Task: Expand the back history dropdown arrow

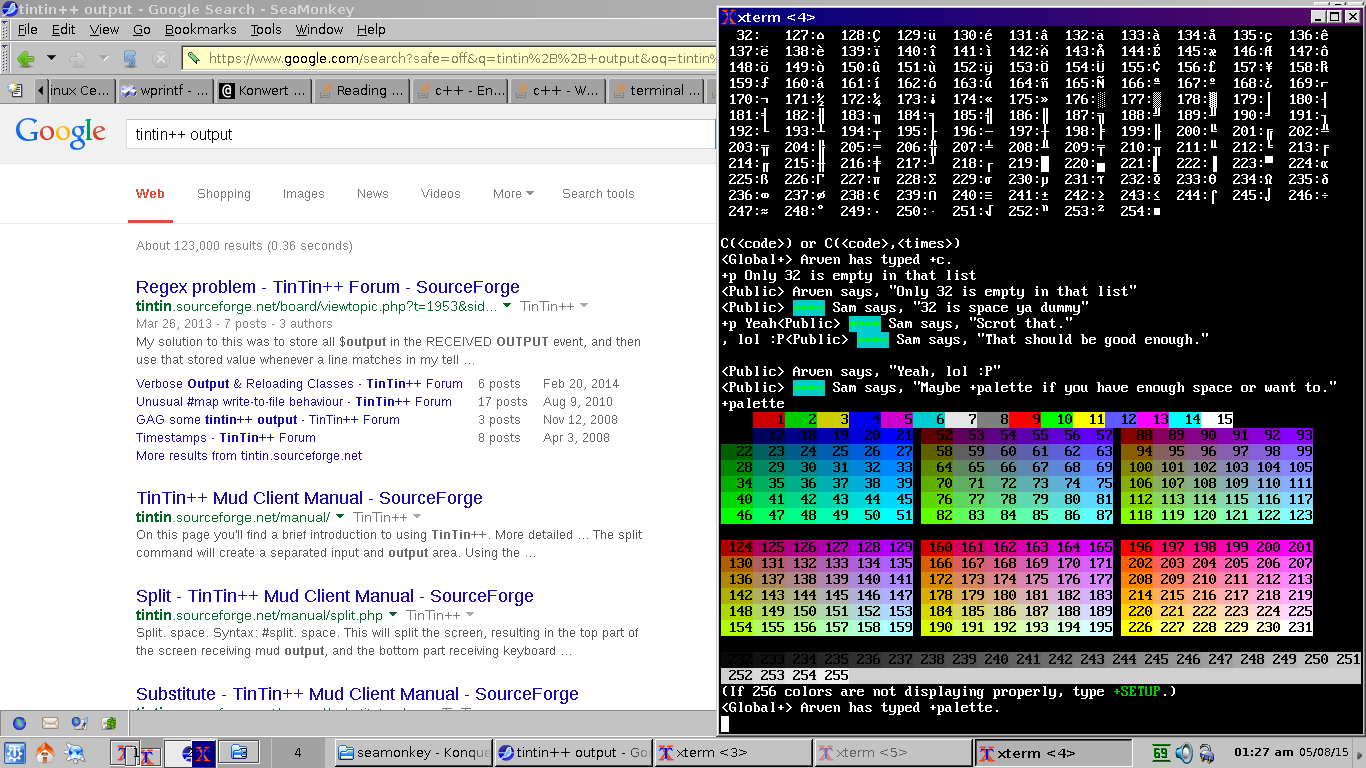Action: point(51,59)
